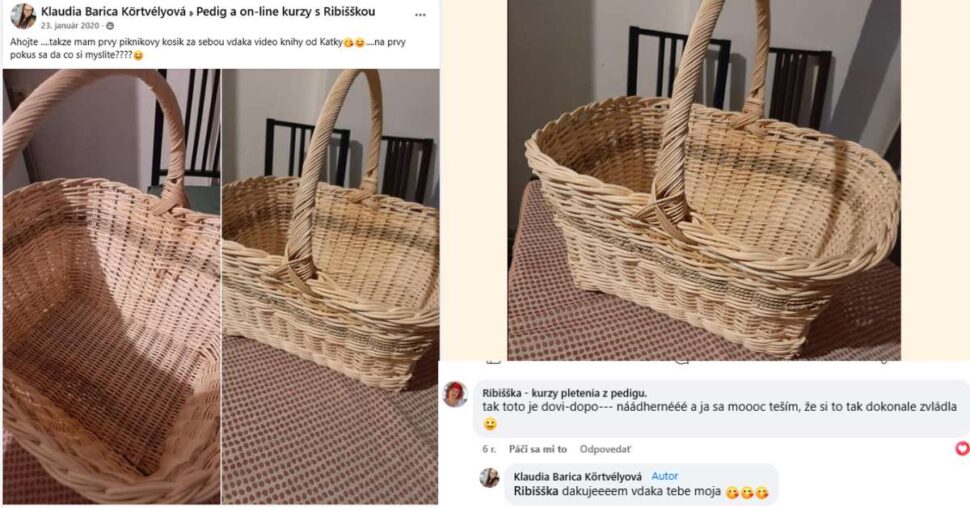This screenshot has height=508, width=970.
Task: Click Klaudia's avatar in the reply
Action: [x=489, y=477]
